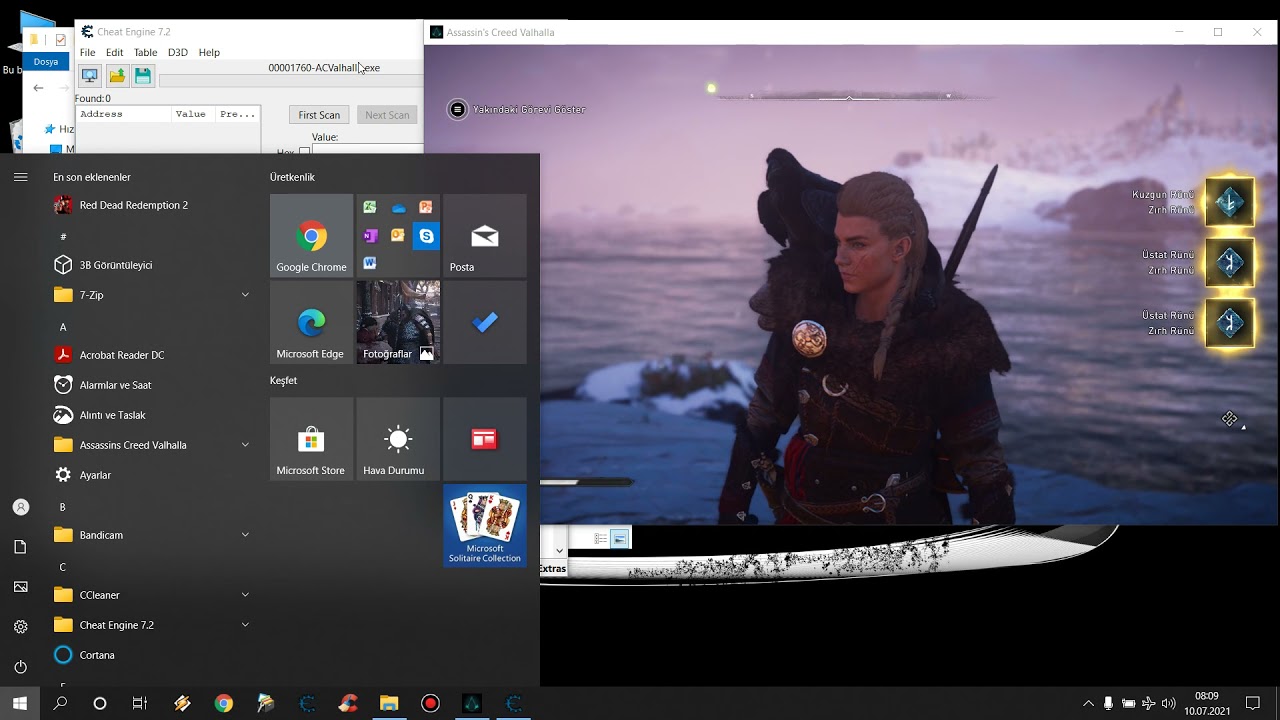
Task: Open the Microsoft Store tile
Action: [311, 439]
